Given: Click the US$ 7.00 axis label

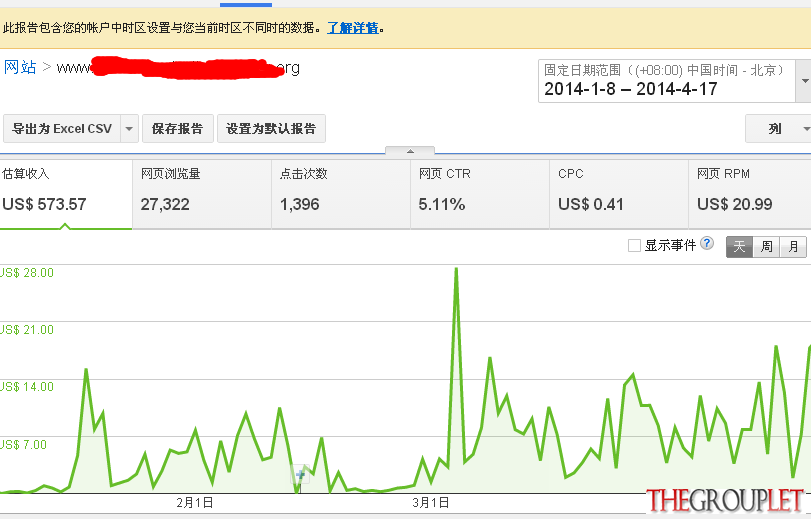Looking at the screenshot, I should (x=23, y=444).
